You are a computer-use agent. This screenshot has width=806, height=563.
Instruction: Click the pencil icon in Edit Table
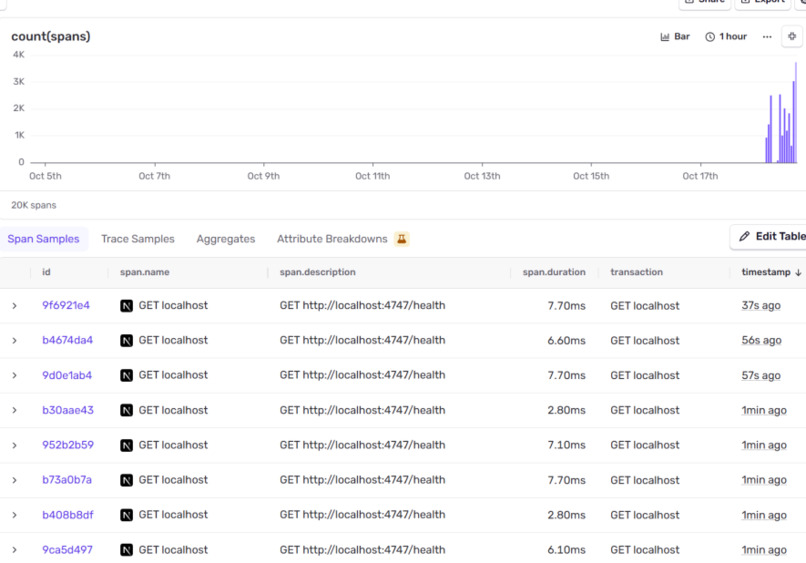click(744, 237)
